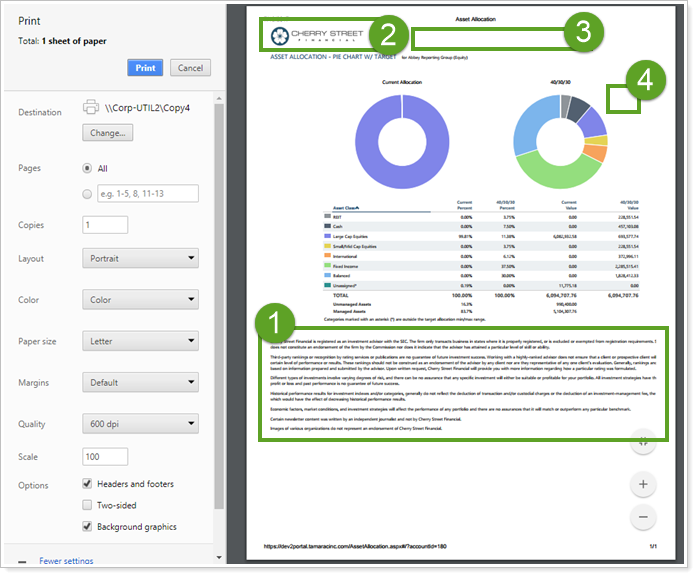Disable the Headers and footers checkbox
The width and height of the screenshot is (697, 577).
coord(88,484)
